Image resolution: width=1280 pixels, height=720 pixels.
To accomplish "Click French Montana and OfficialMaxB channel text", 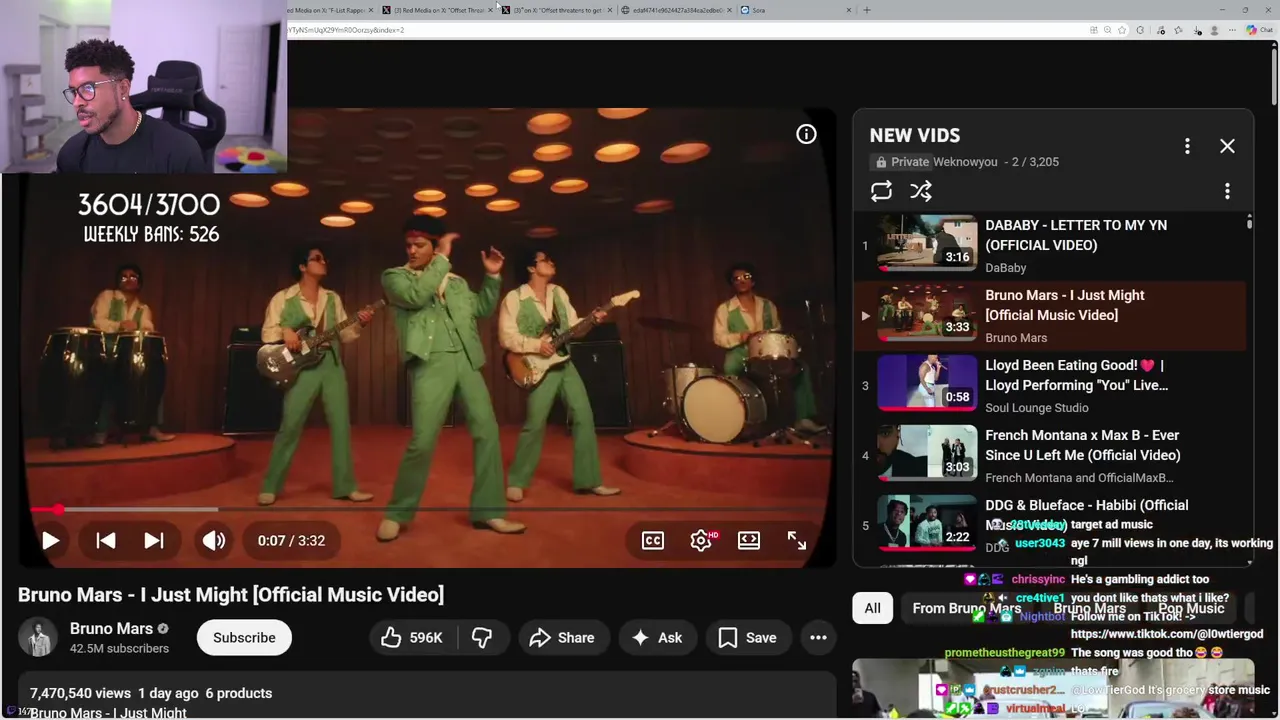I will pyautogui.click(x=1079, y=478).
